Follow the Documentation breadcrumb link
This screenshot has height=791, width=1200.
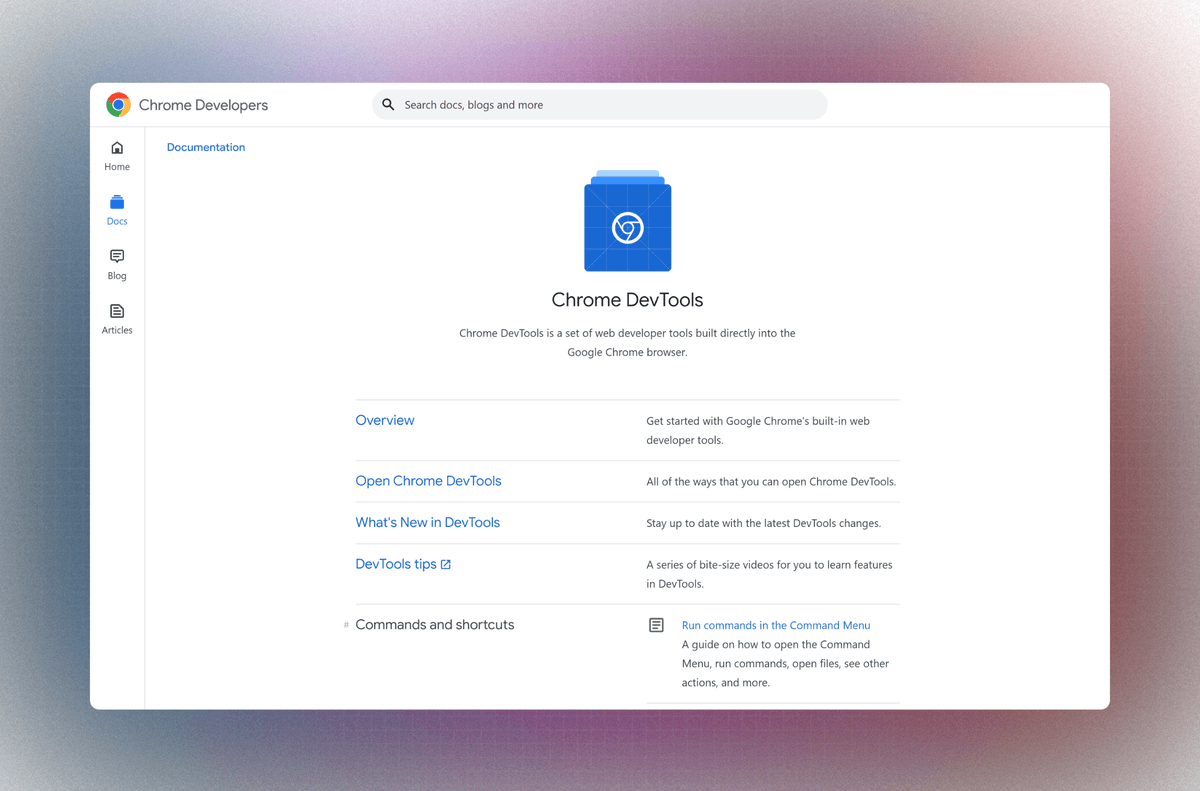(206, 147)
